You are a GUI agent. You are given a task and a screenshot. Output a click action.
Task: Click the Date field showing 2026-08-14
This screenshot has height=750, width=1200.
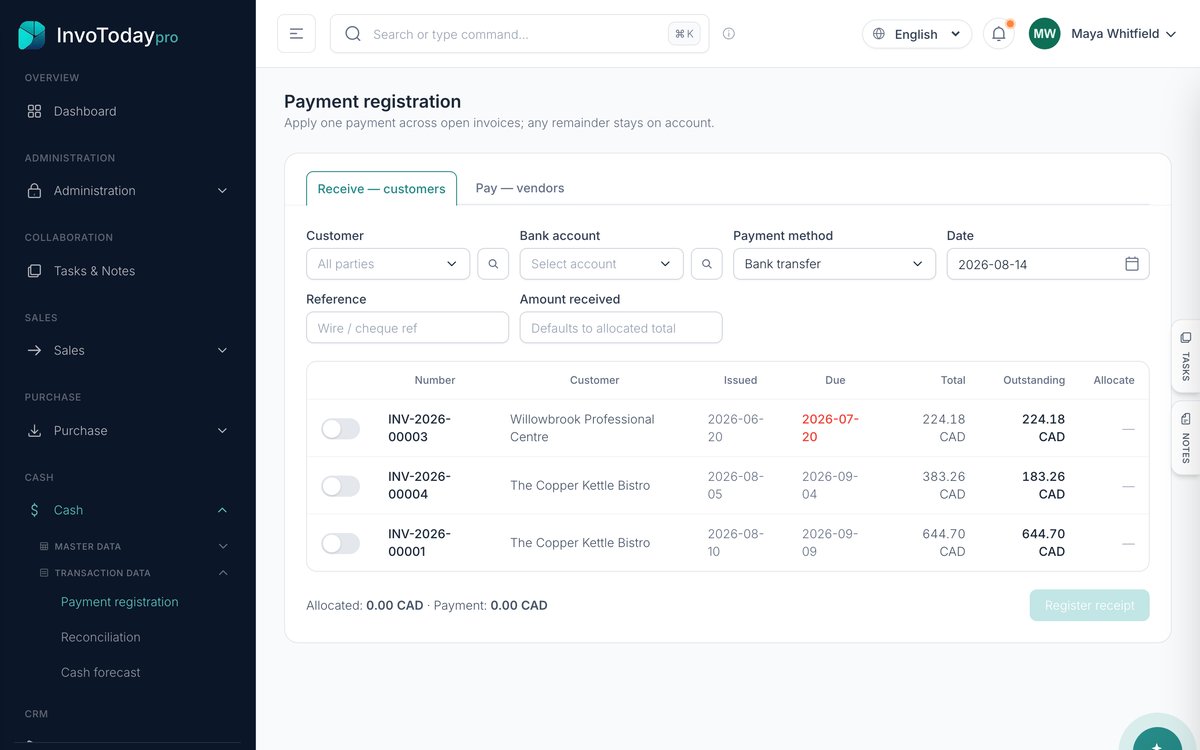pos(1048,264)
